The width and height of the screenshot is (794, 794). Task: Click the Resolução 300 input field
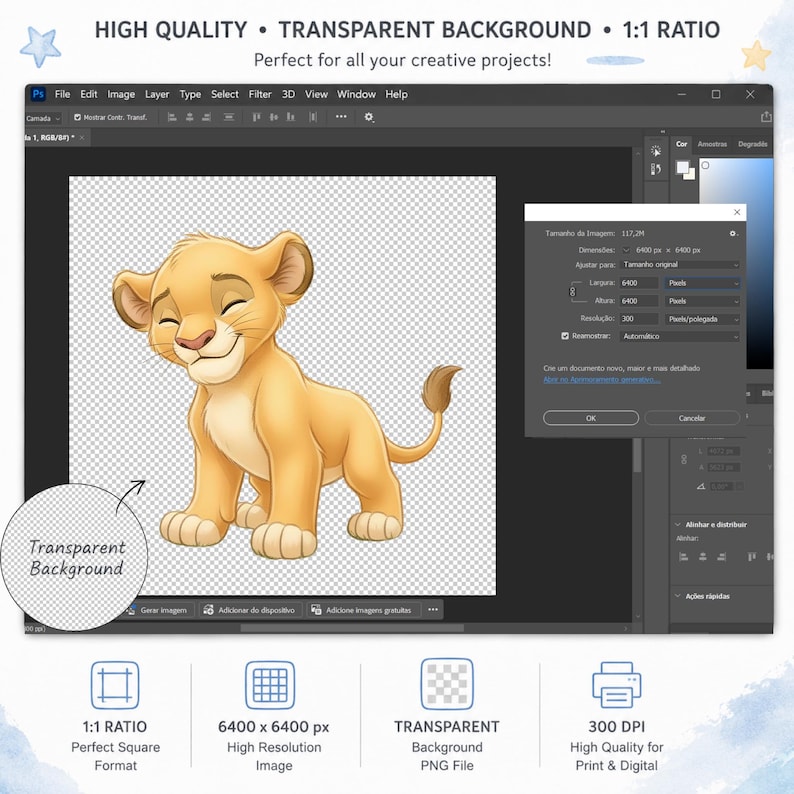coord(639,319)
